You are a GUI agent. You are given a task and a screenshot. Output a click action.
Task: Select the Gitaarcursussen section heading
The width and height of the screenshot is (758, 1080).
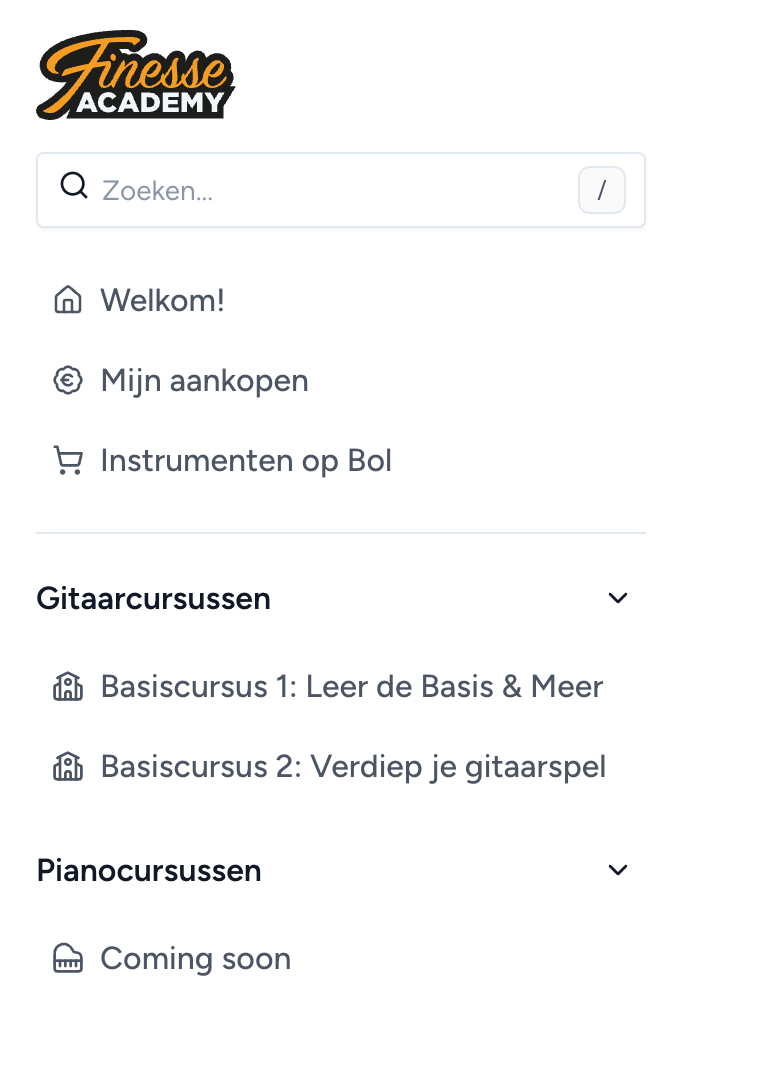(x=153, y=597)
